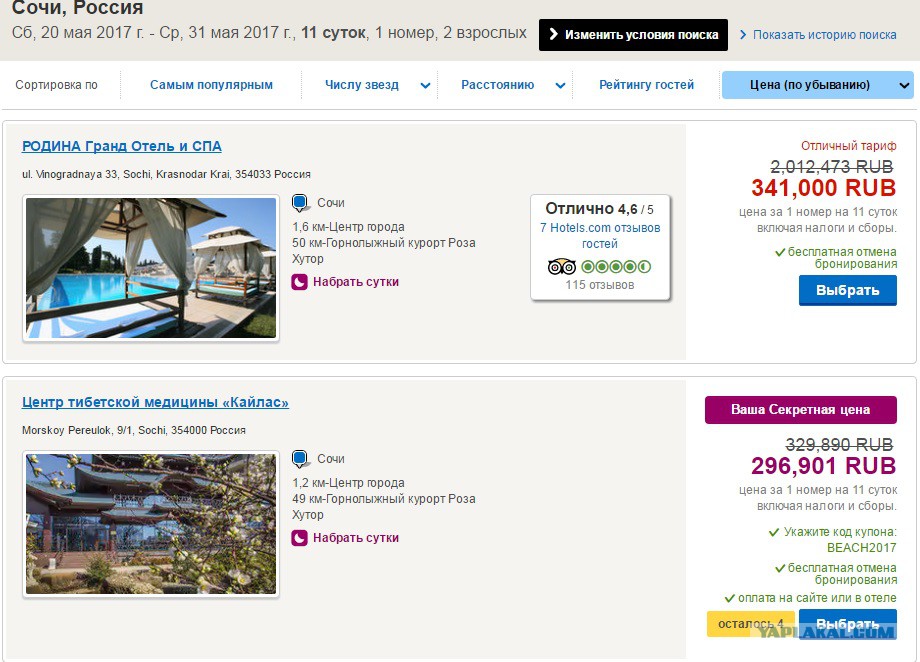
Task: Click the 341,000 RUB price
Action: [823, 188]
